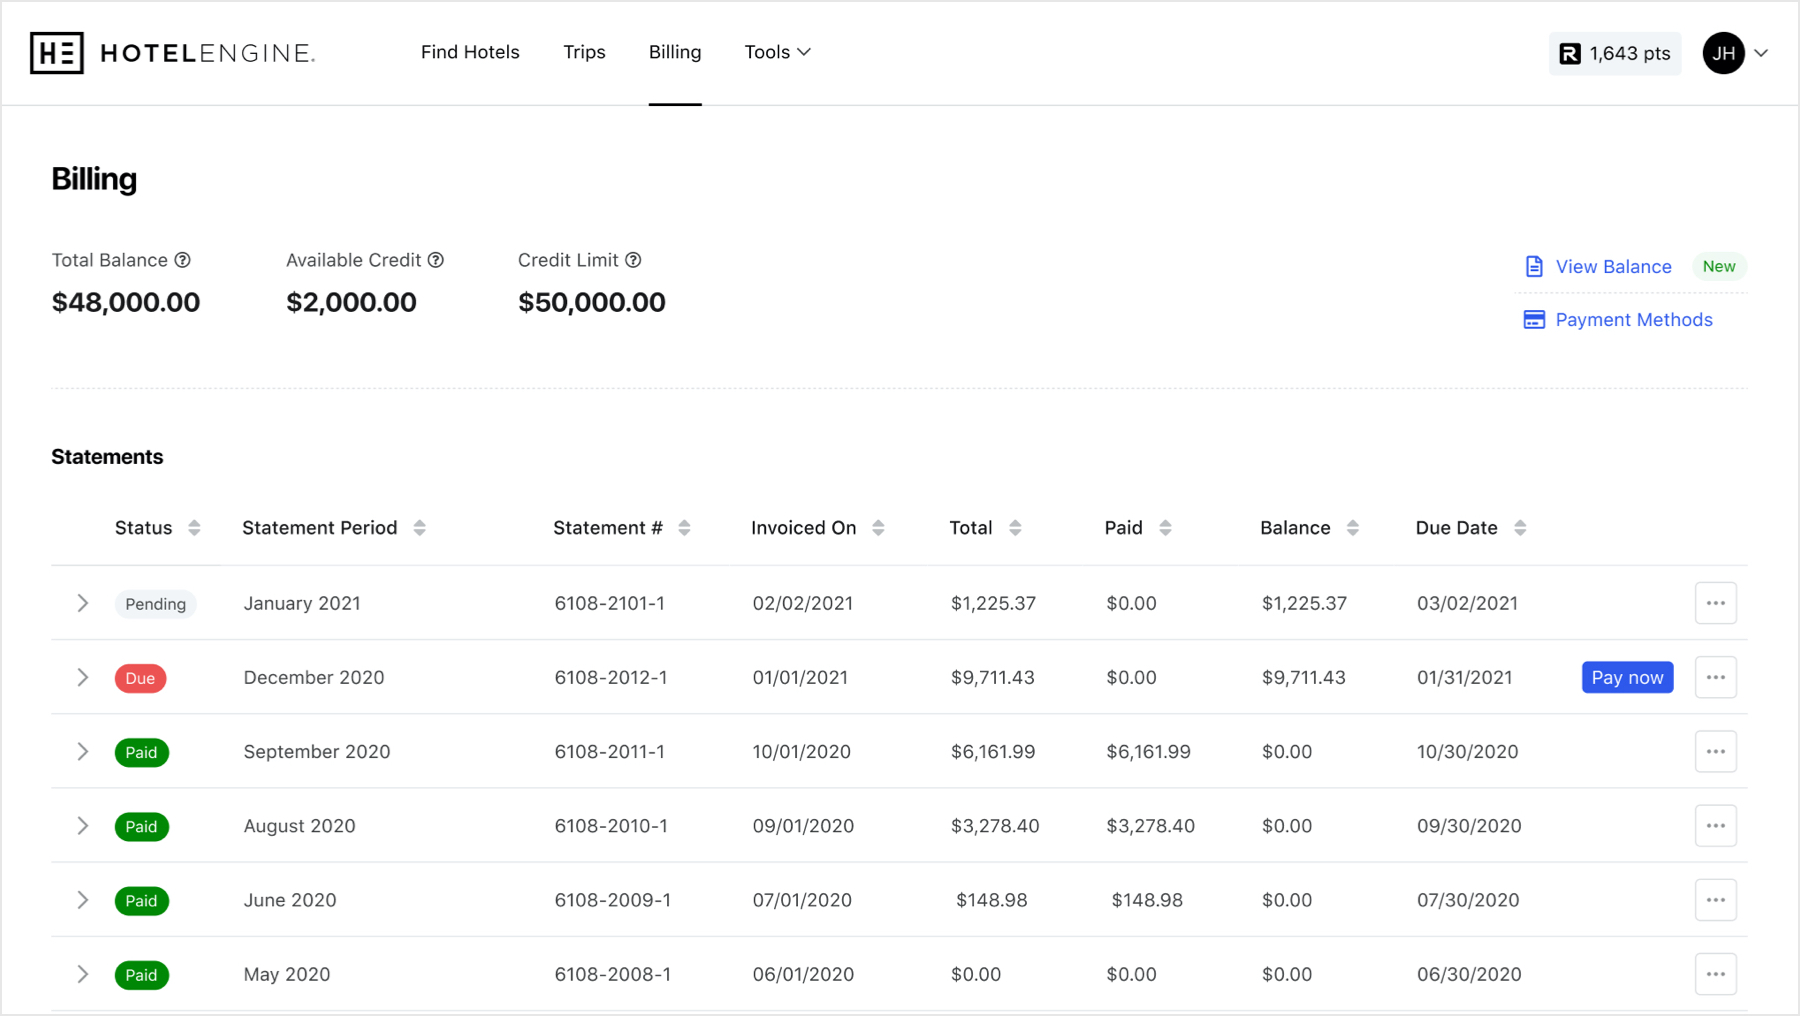Open the 1,643 pts rewards badge
This screenshot has height=1016, width=1800.
click(1614, 53)
